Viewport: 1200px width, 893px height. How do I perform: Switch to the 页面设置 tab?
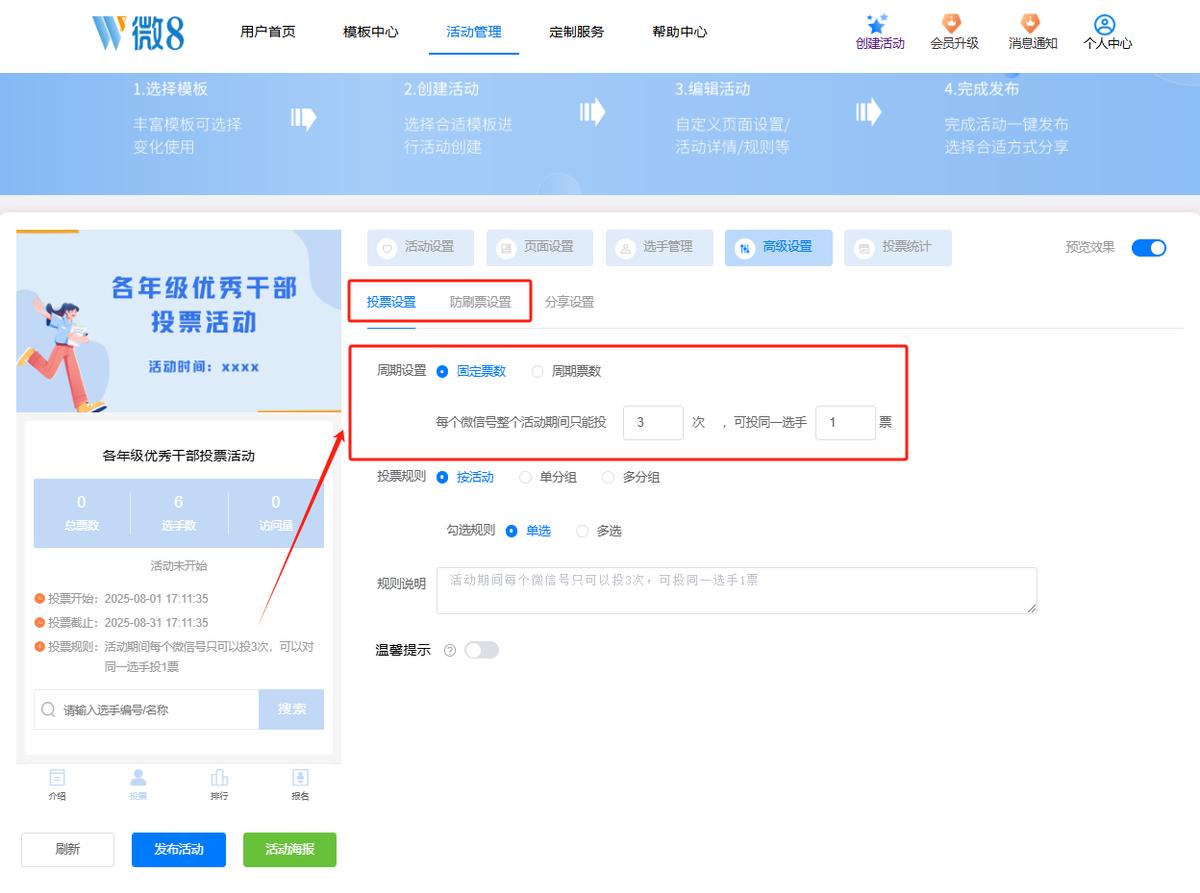pos(540,248)
